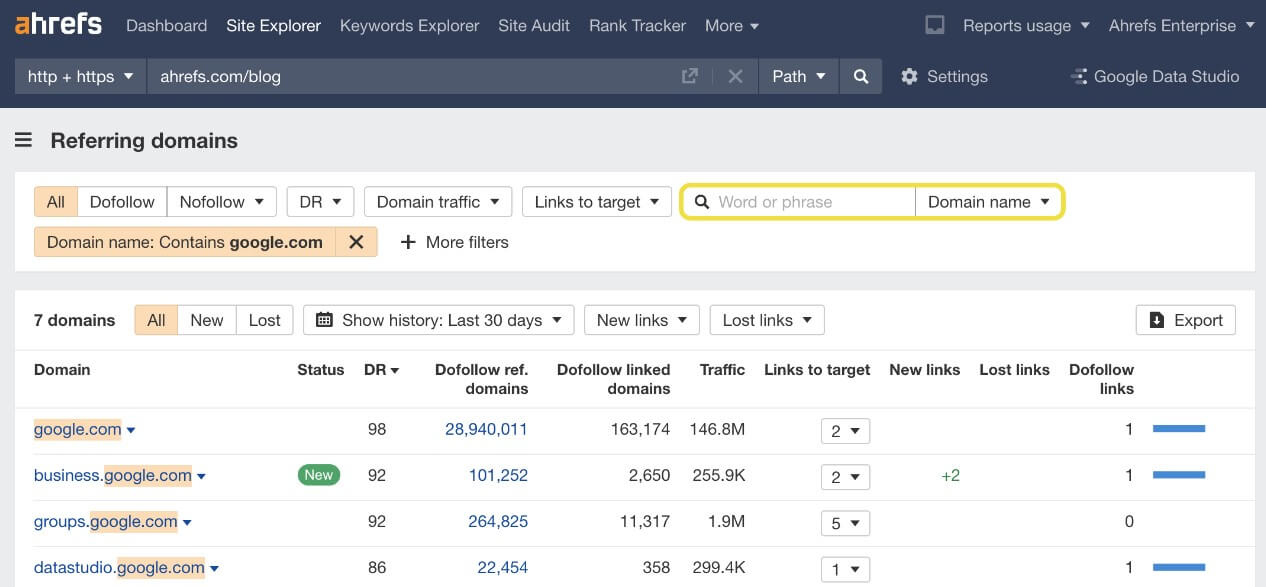Select the New domains toggle
The width and height of the screenshot is (1266, 587).
[x=207, y=320]
